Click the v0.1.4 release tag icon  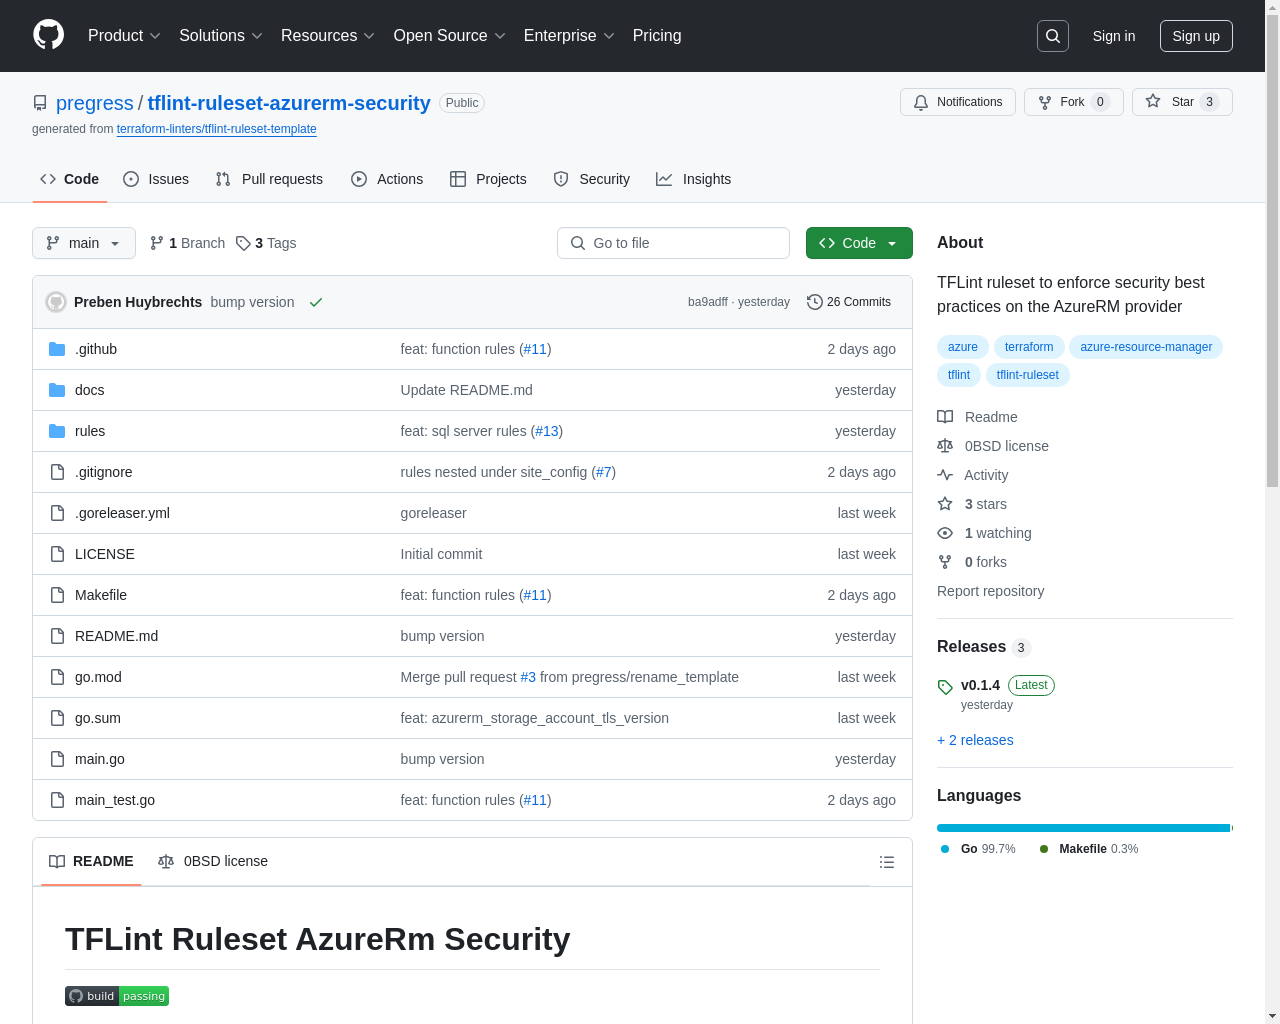pyautogui.click(x=945, y=687)
